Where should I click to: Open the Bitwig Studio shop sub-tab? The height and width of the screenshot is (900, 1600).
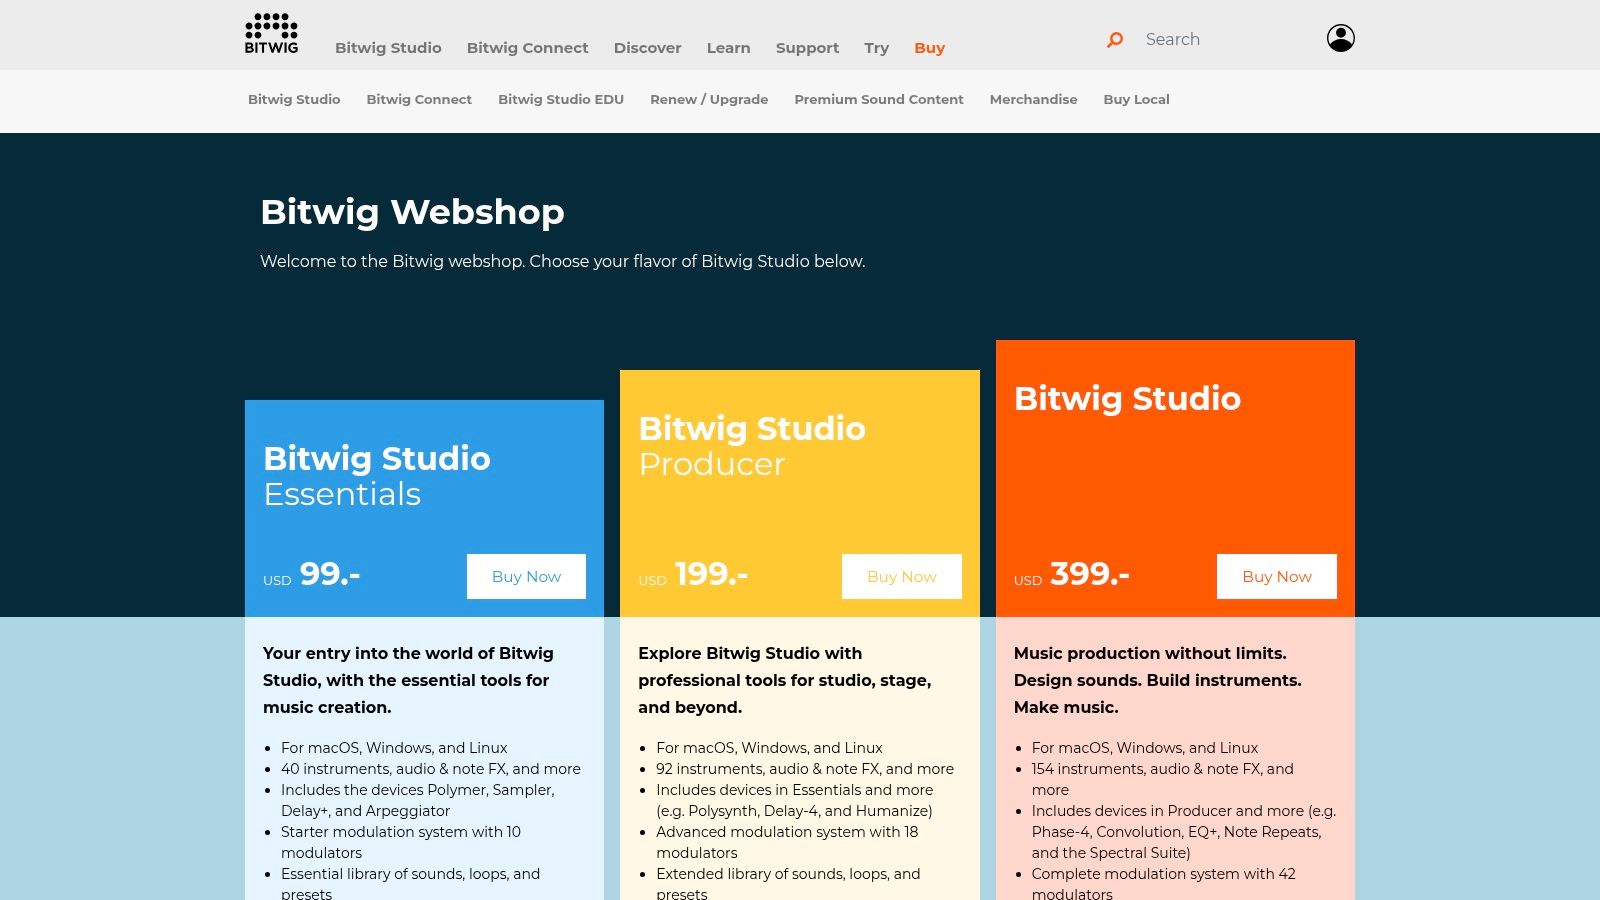tap(294, 99)
